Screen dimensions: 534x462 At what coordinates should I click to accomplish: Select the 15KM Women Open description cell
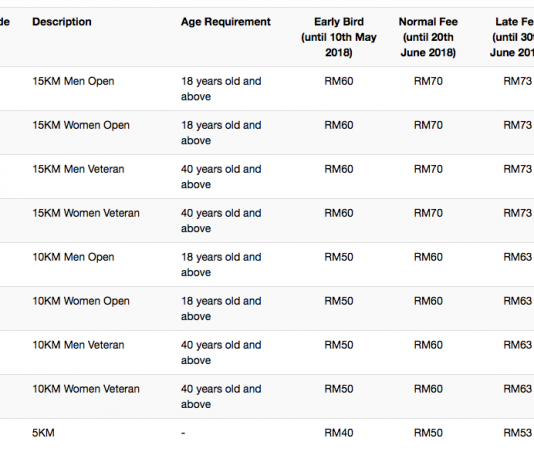click(81, 125)
